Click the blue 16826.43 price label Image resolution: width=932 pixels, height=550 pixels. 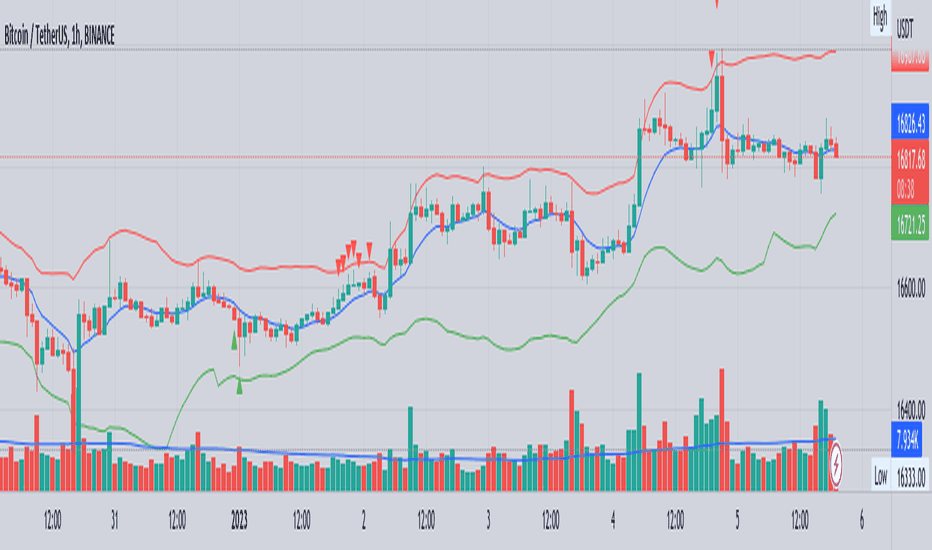pos(910,123)
